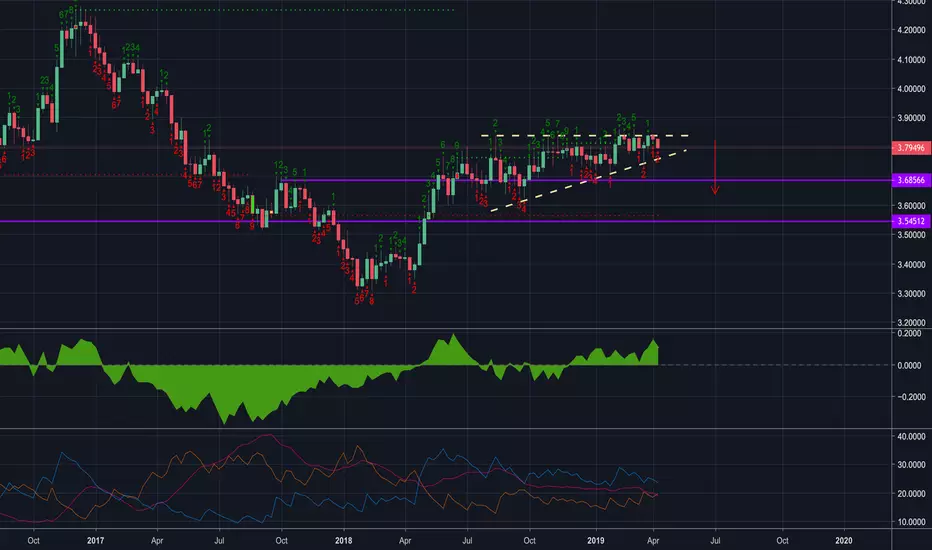Click the 0.2000 oscillator scale value

tap(909, 334)
